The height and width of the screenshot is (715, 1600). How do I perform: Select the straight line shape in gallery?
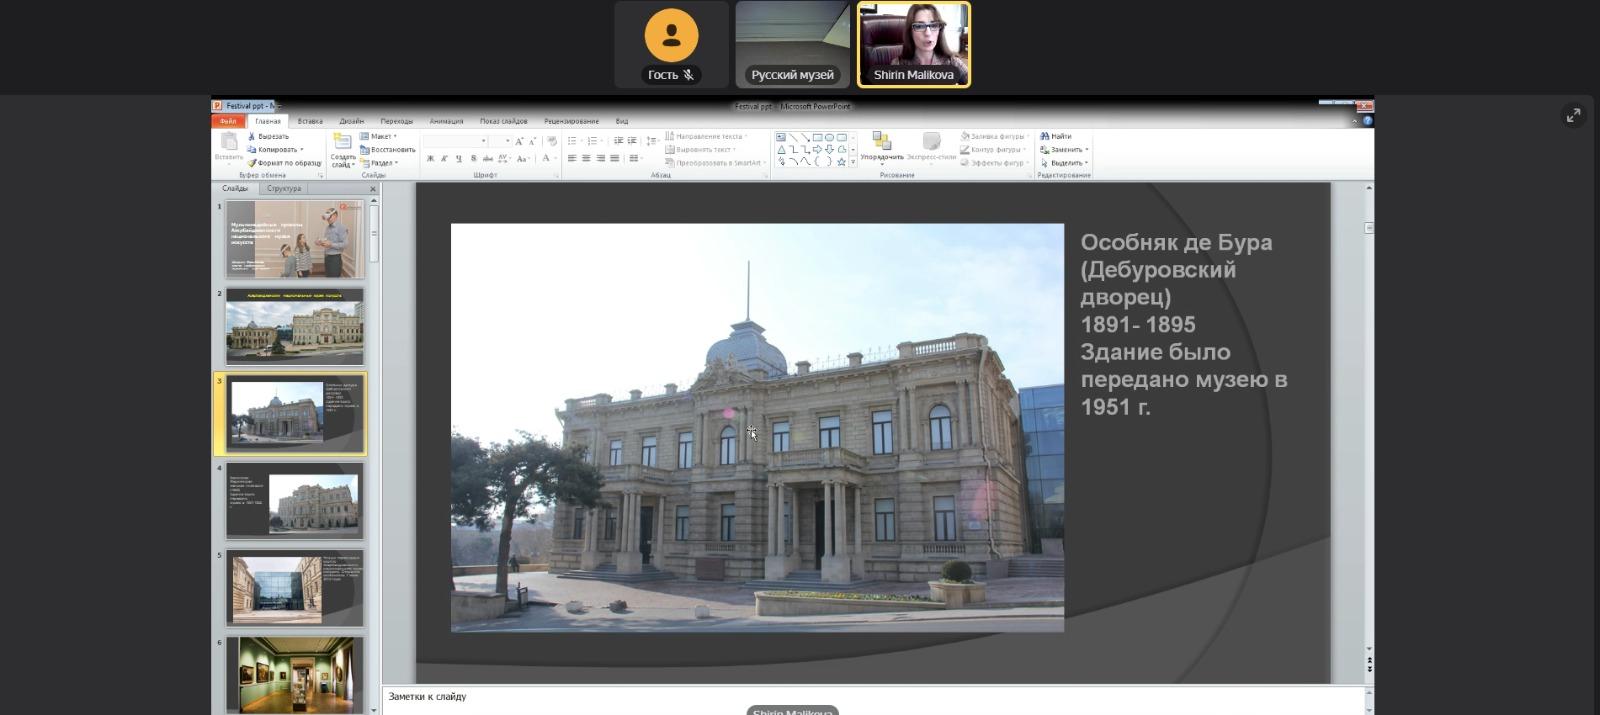(793, 137)
